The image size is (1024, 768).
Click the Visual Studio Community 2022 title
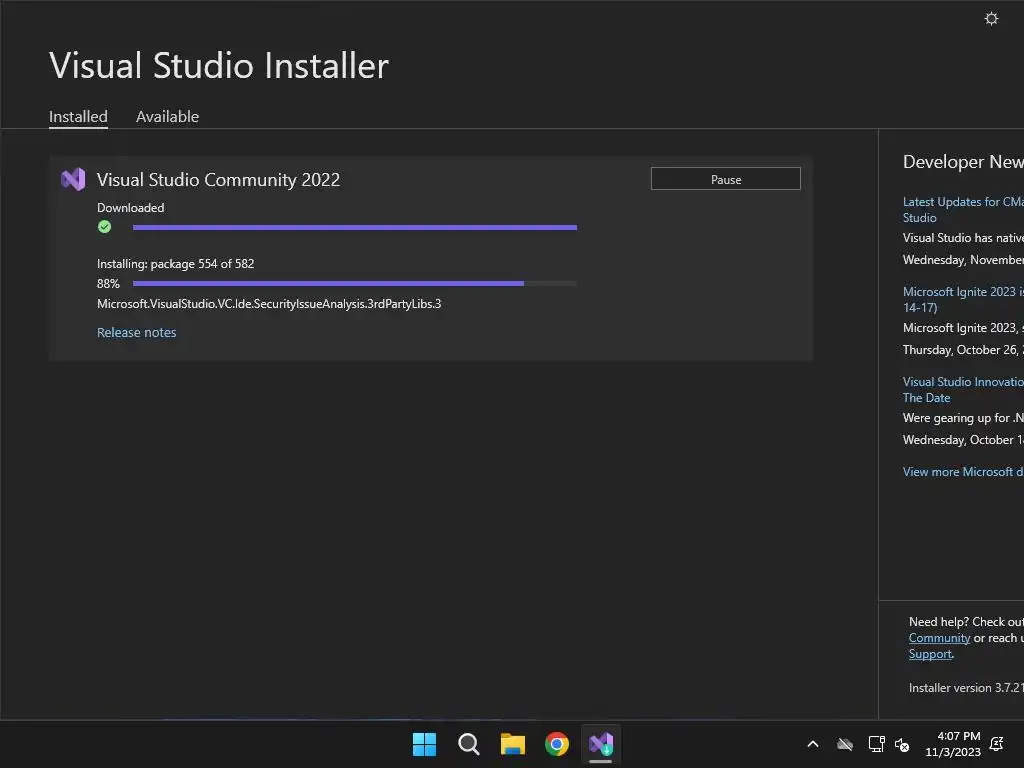click(218, 180)
